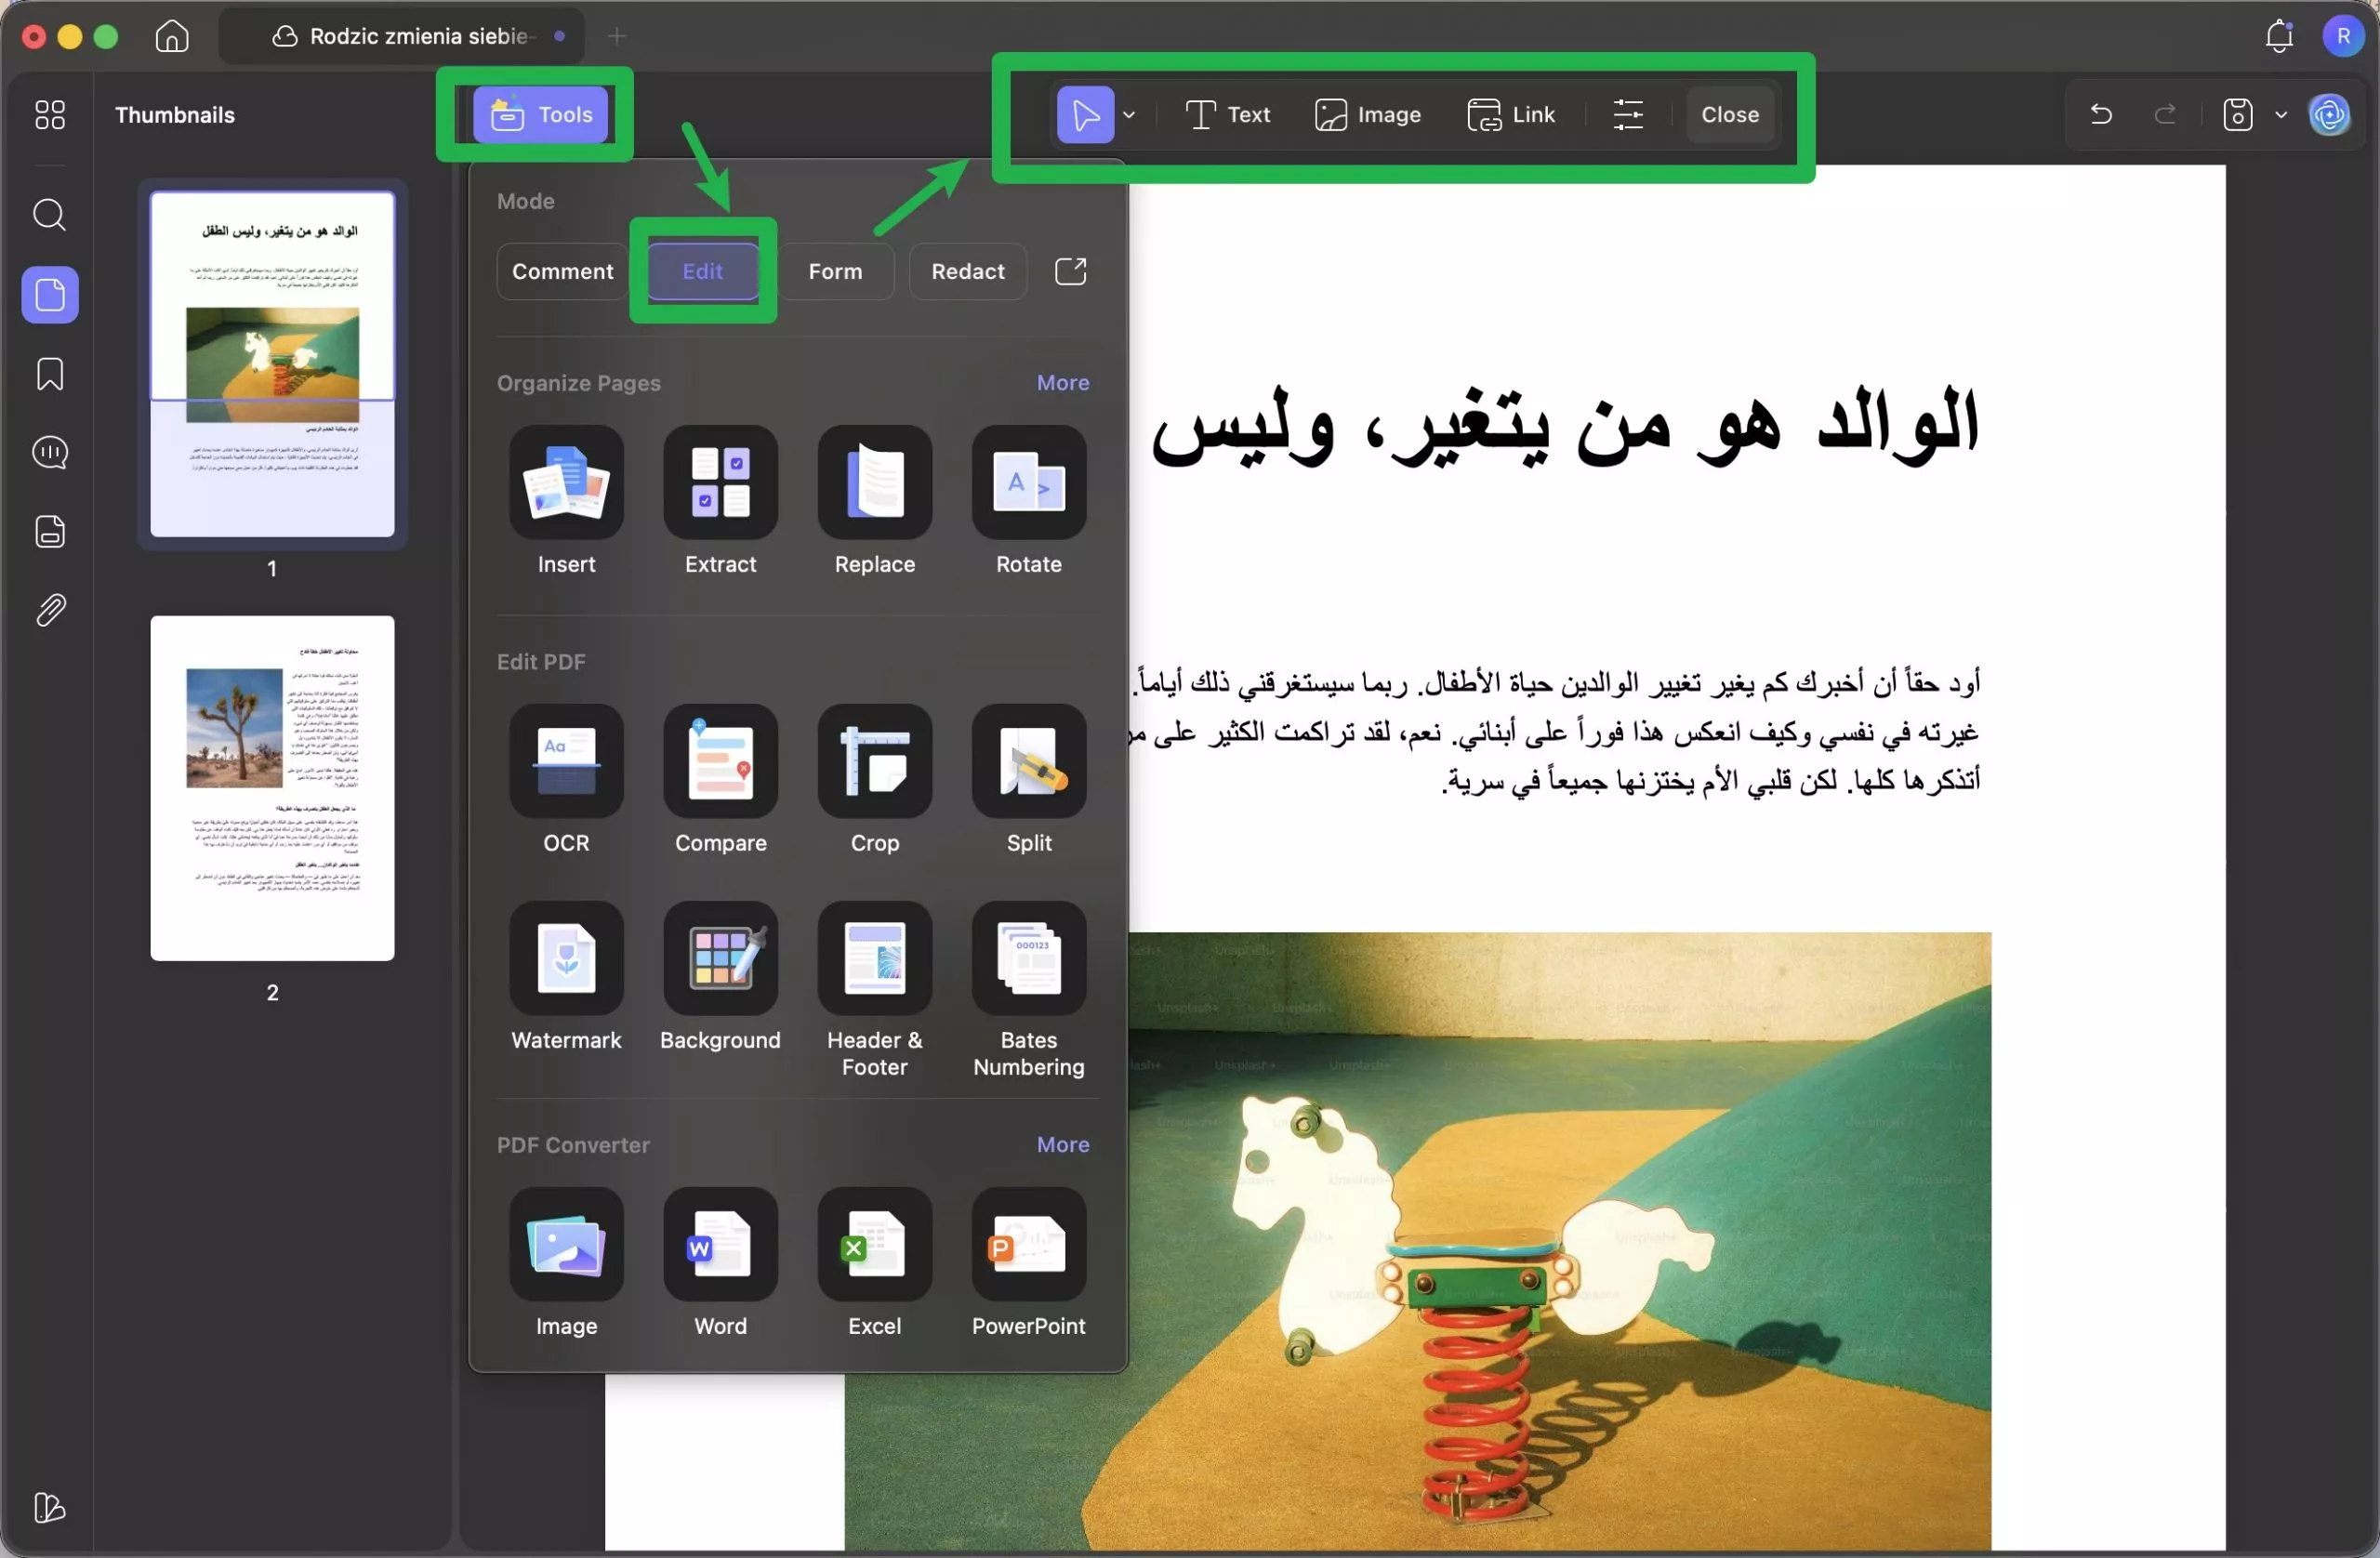Switch to Comment mode
The width and height of the screenshot is (2380, 1558).
click(x=562, y=271)
